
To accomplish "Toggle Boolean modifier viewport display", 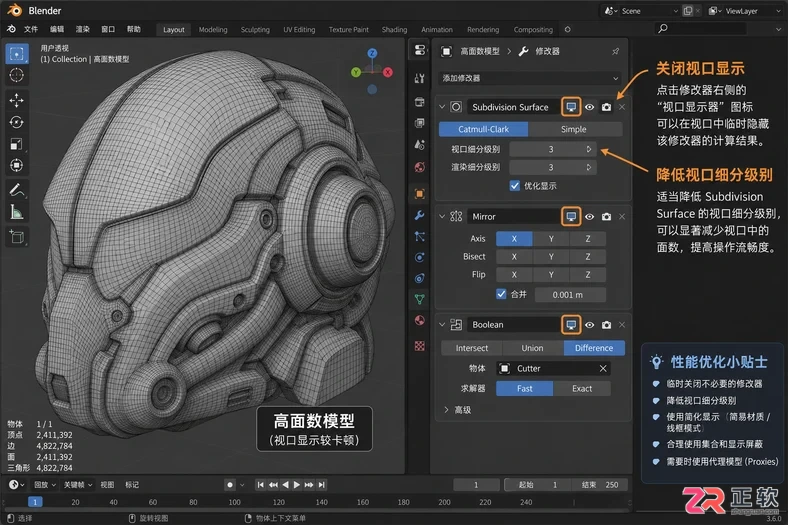I will pos(571,325).
